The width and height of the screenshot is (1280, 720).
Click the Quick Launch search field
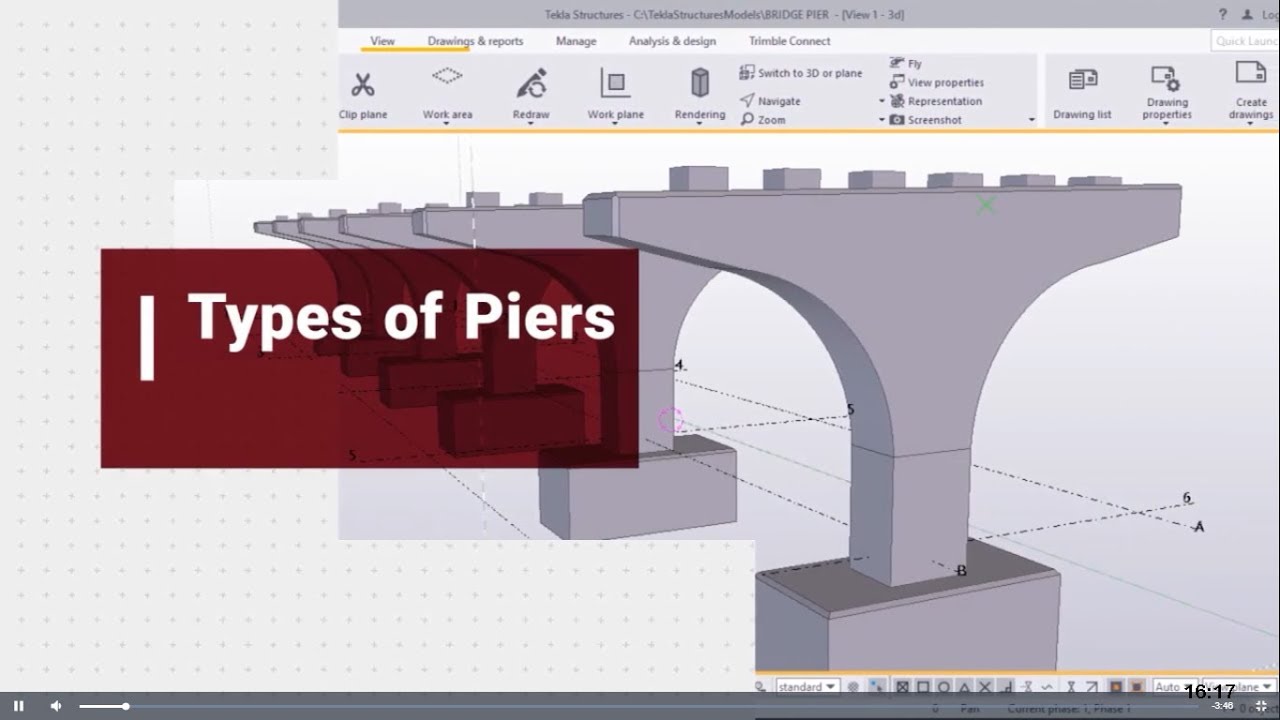[1245, 41]
